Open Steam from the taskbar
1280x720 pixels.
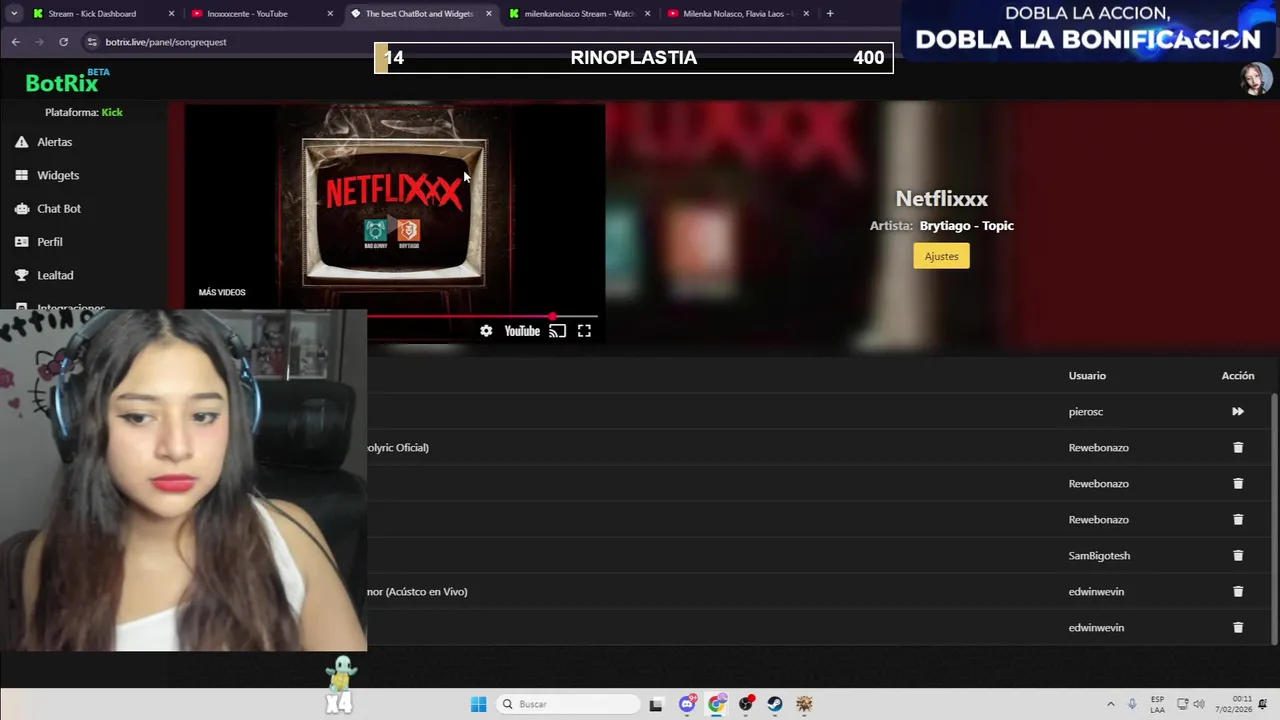tap(775, 704)
